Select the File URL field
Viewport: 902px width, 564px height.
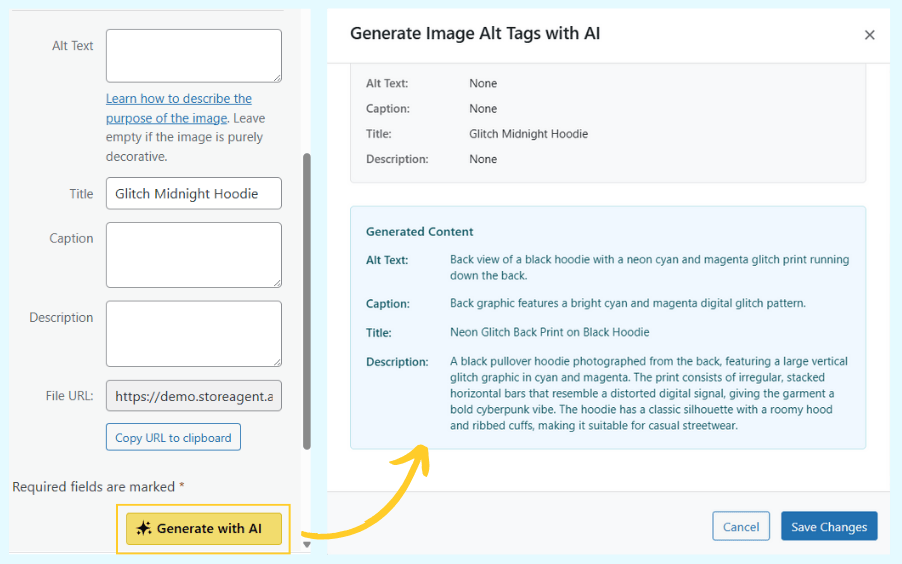click(x=193, y=396)
